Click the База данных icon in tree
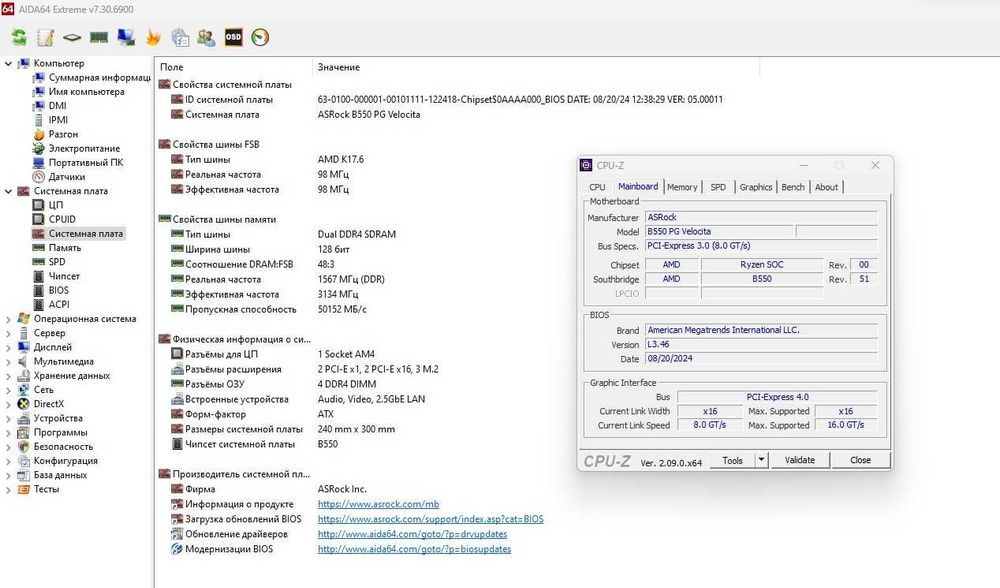This screenshot has width=1000, height=588. tap(24, 475)
